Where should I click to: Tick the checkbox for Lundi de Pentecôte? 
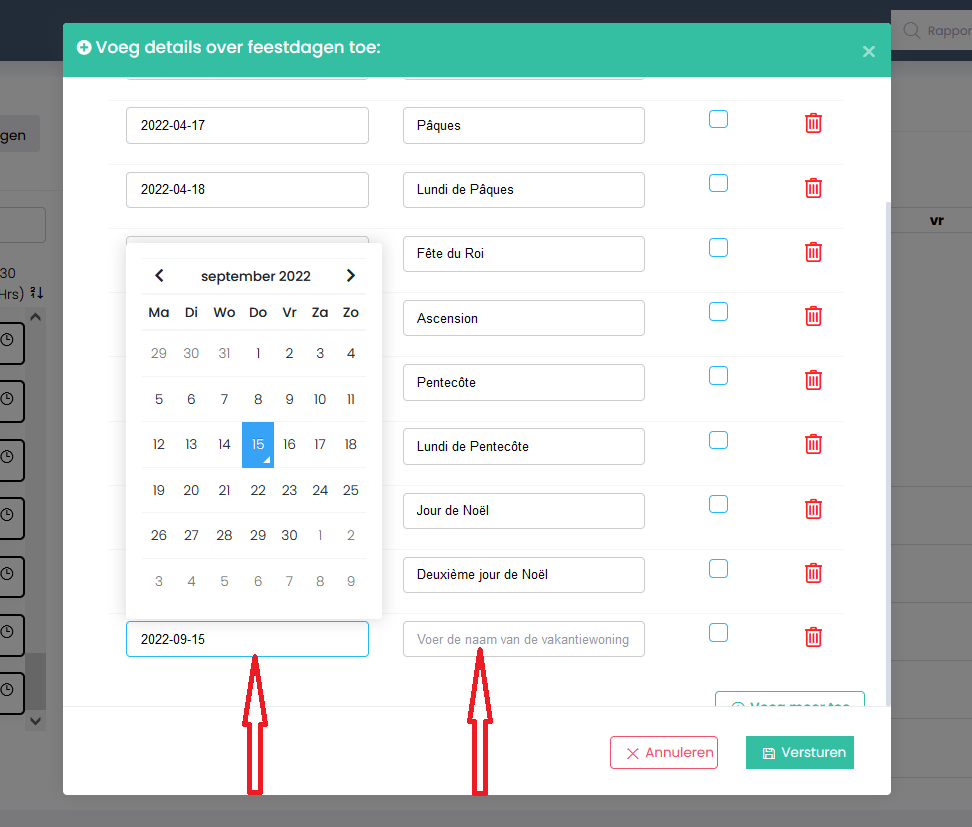[x=718, y=440]
